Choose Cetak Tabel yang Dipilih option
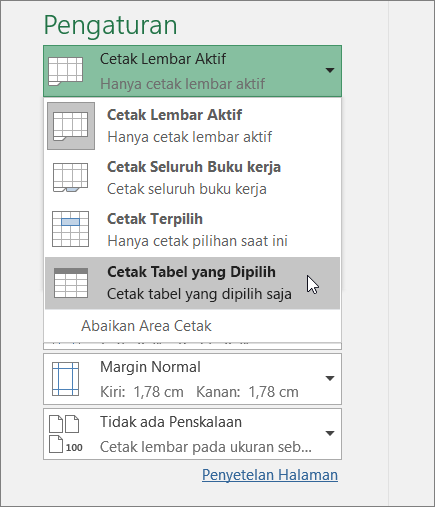Image resolution: width=435 pixels, height=507 pixels. (192, 283)
